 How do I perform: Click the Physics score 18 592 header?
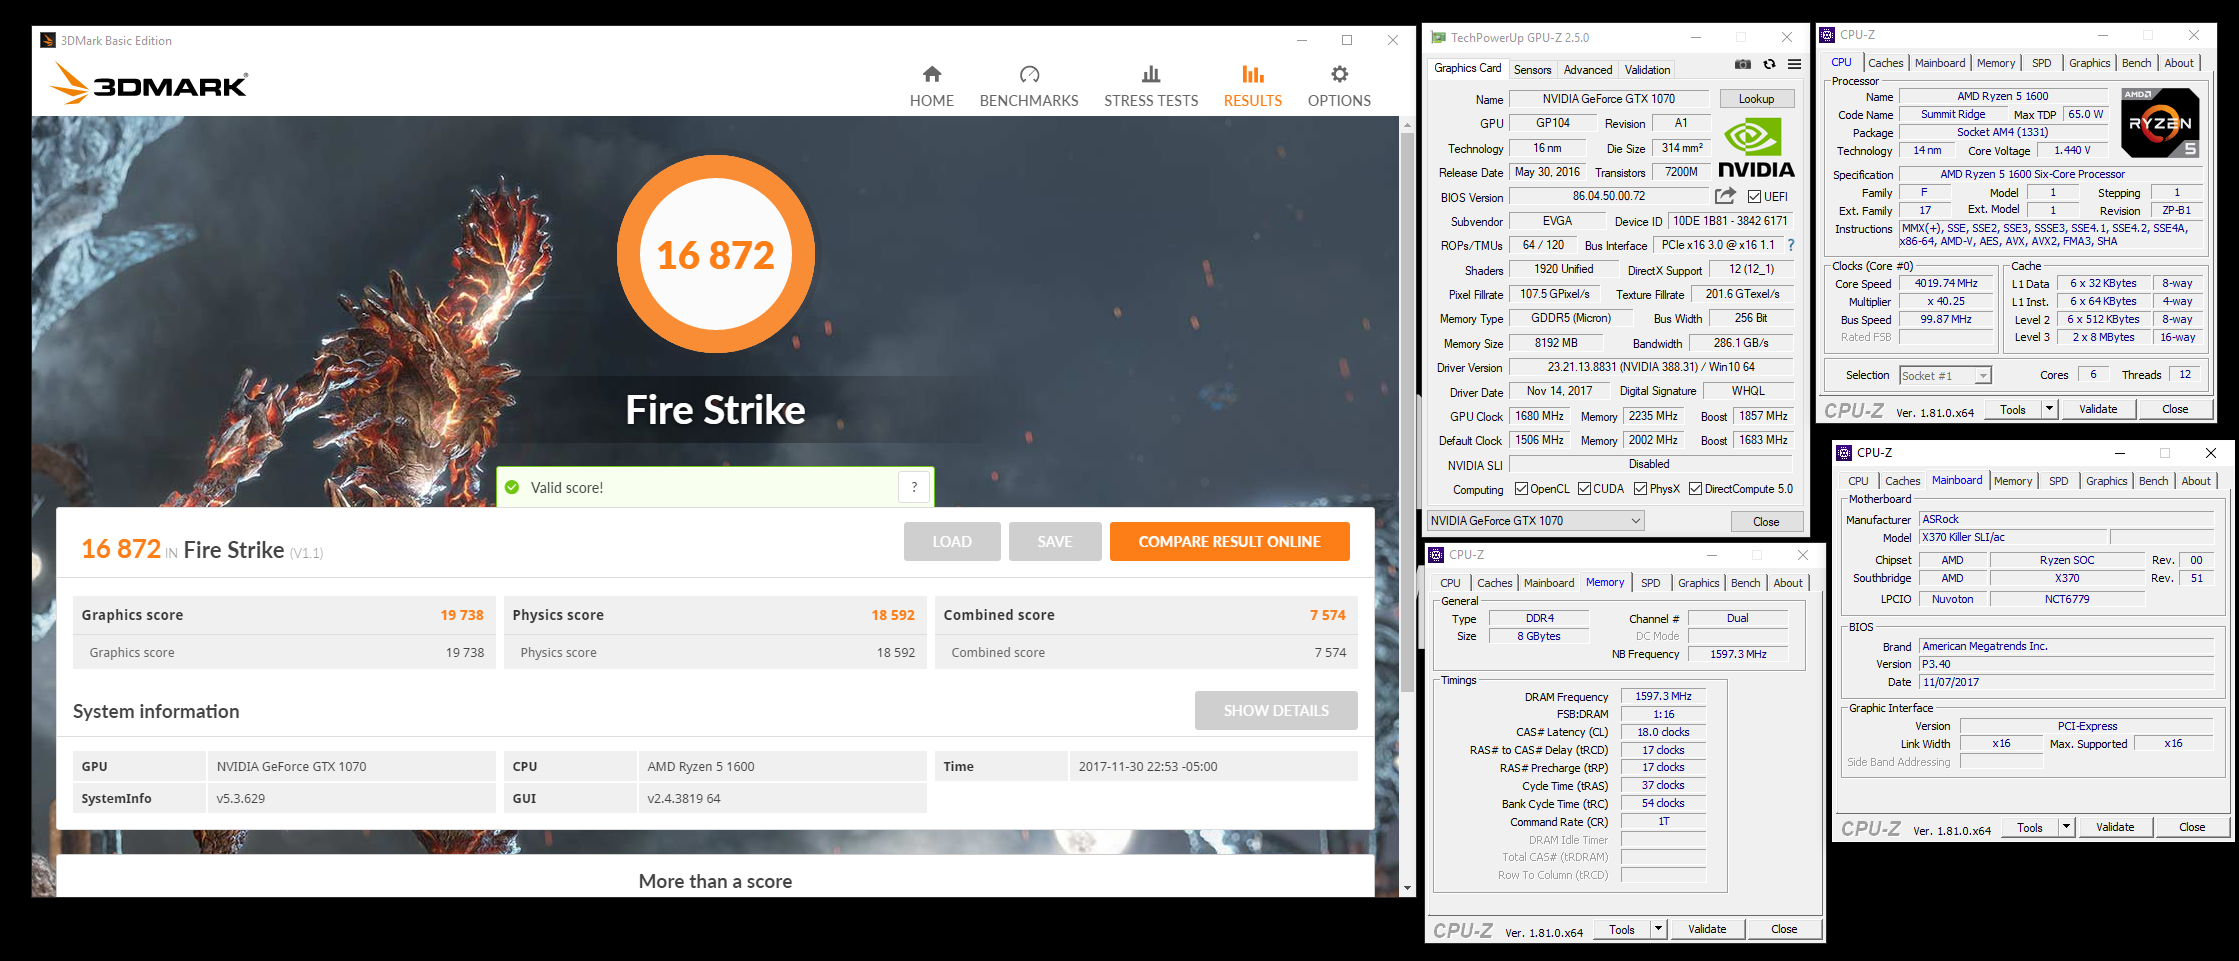pyautogui.click(x=713, y=615)
